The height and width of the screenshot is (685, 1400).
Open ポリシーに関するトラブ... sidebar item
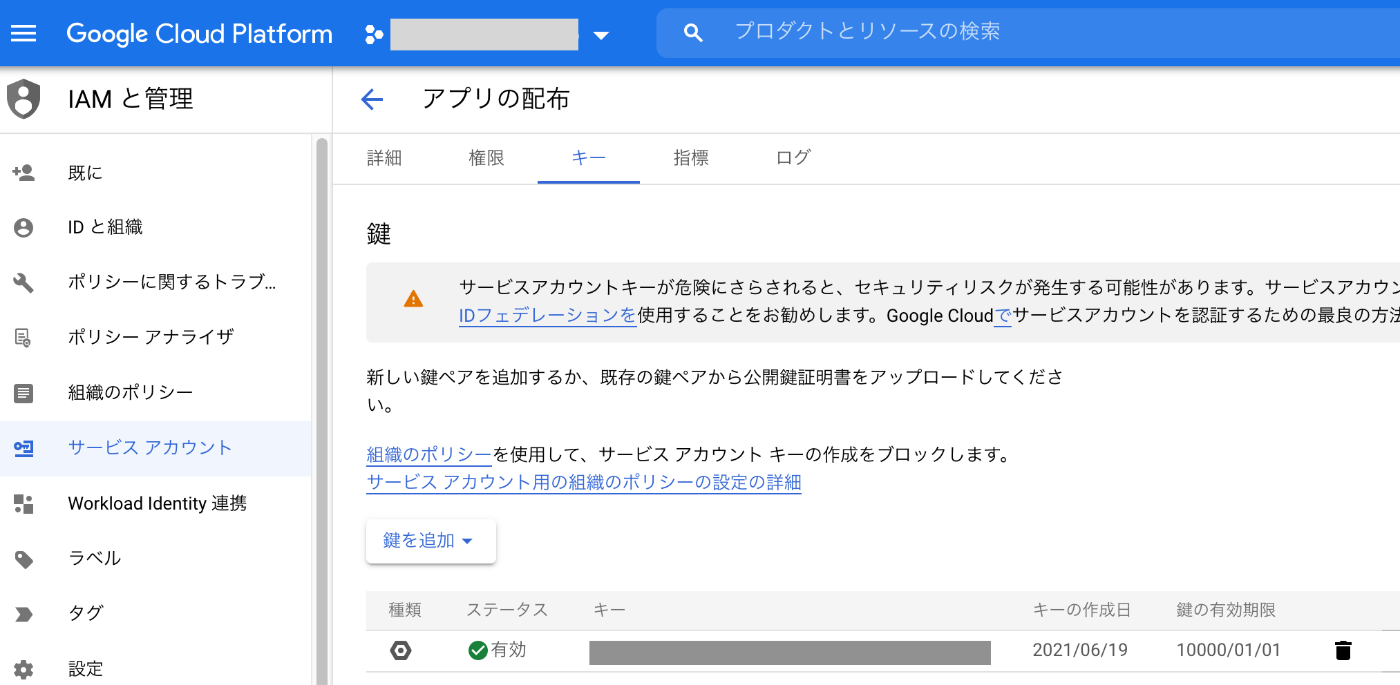coord(156,283)
